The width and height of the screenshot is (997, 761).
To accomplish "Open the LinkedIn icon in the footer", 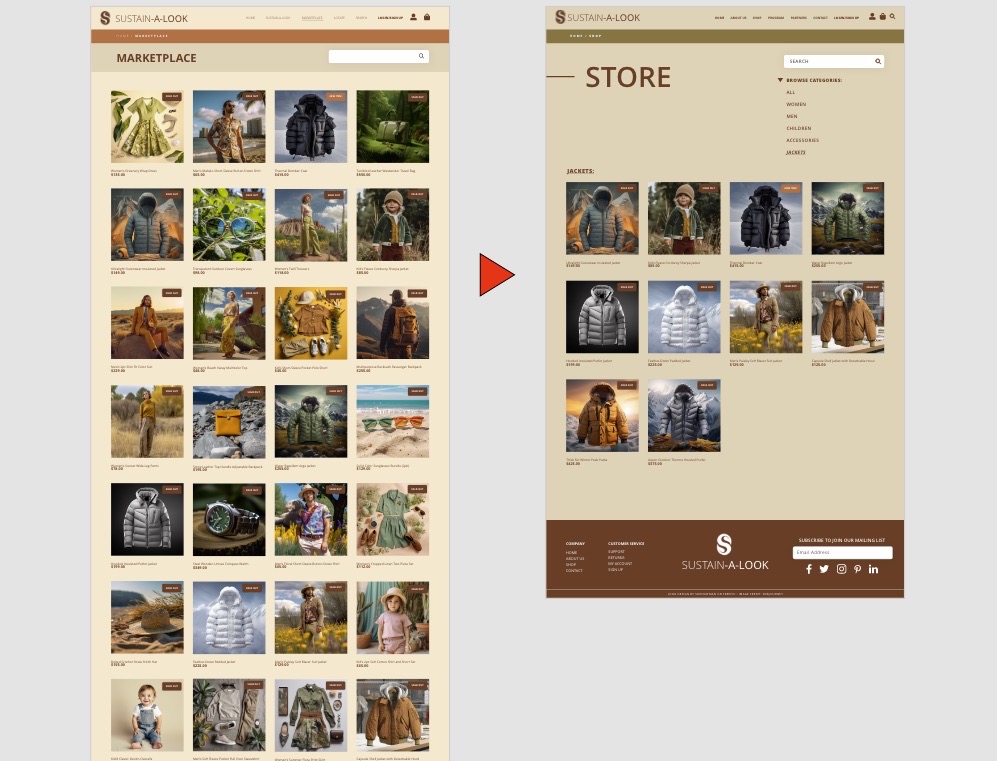I will click(x=873, y=569).
